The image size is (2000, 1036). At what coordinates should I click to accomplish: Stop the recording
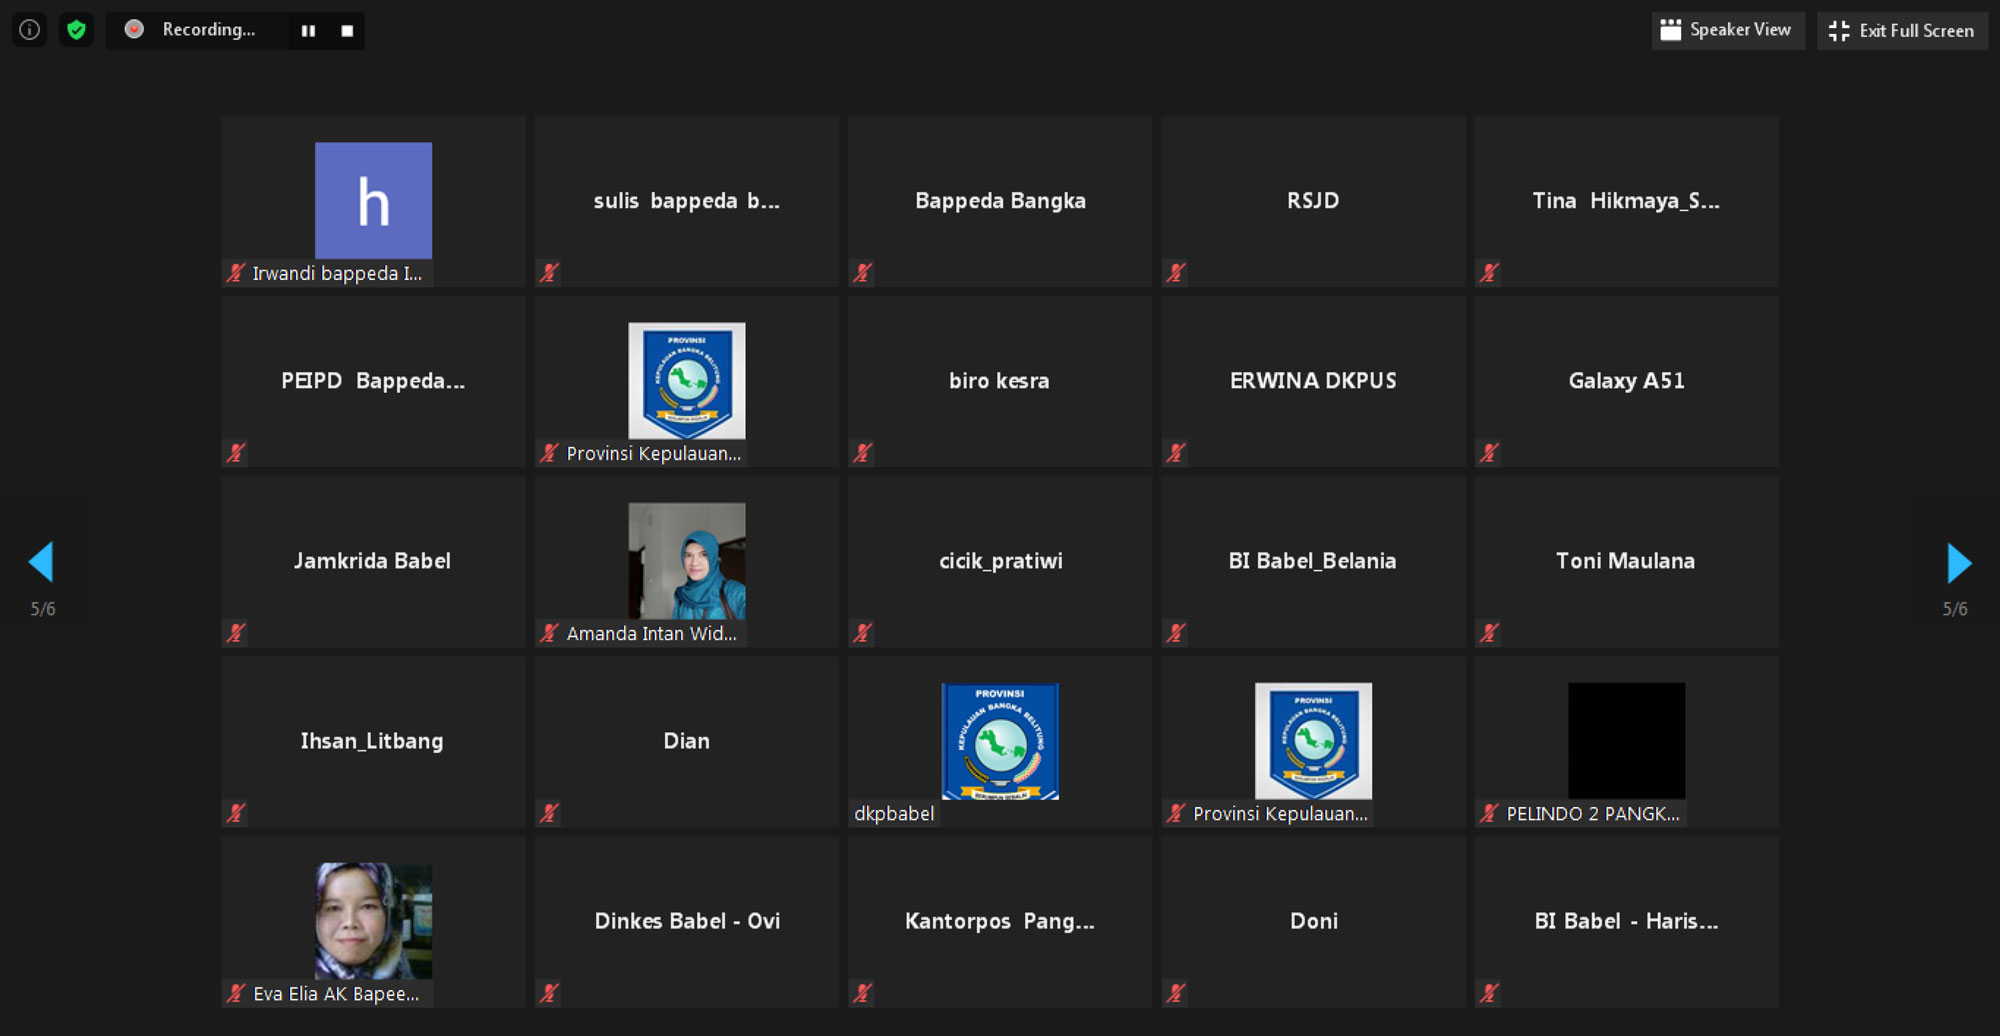point(347,31)
